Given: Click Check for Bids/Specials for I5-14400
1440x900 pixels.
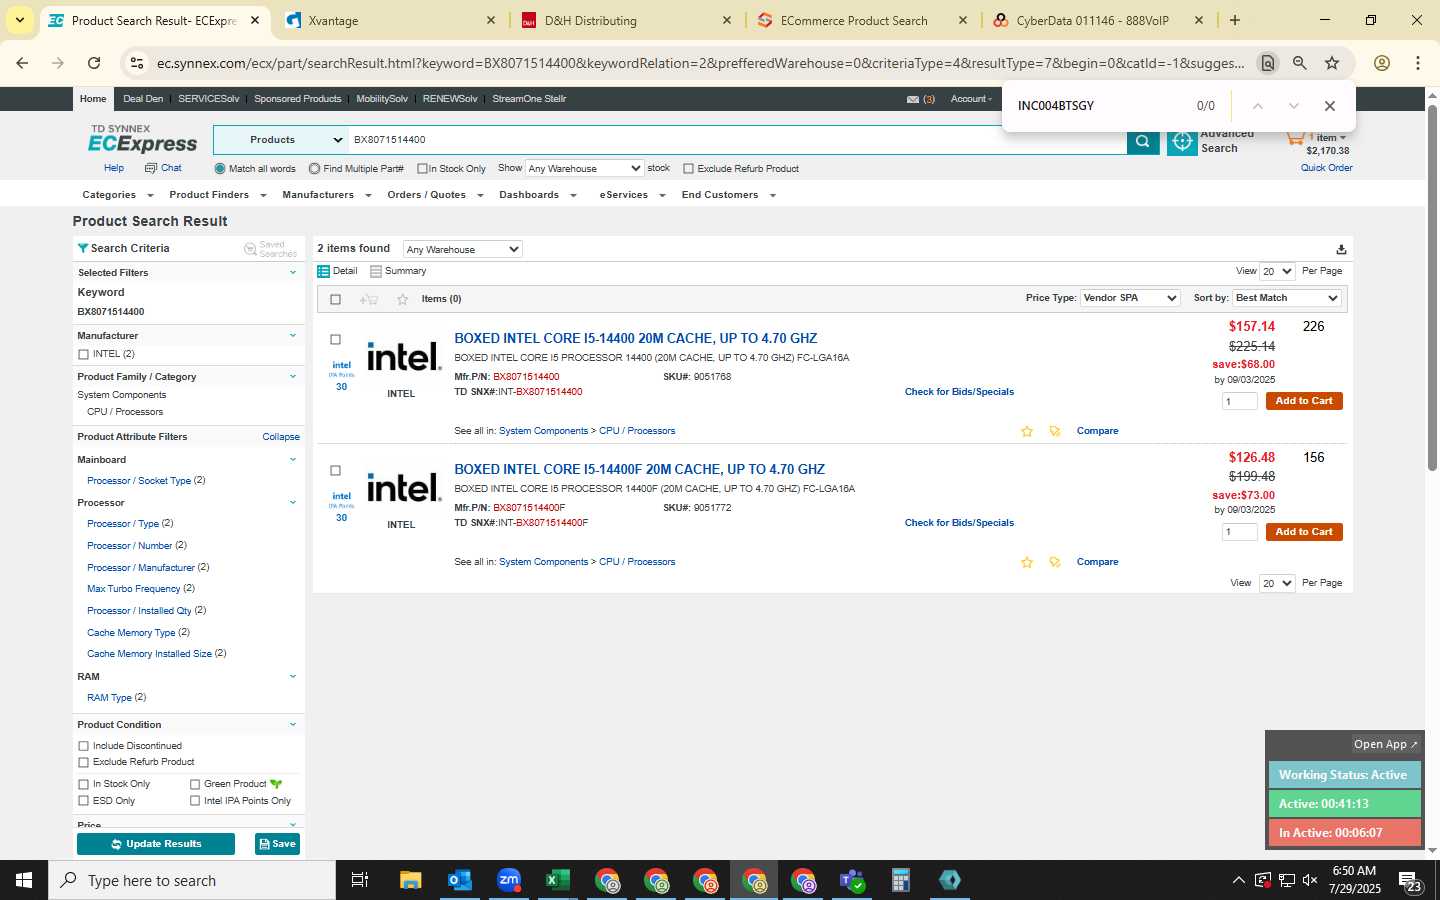Looking at the screenshot, I should point(959,392).
